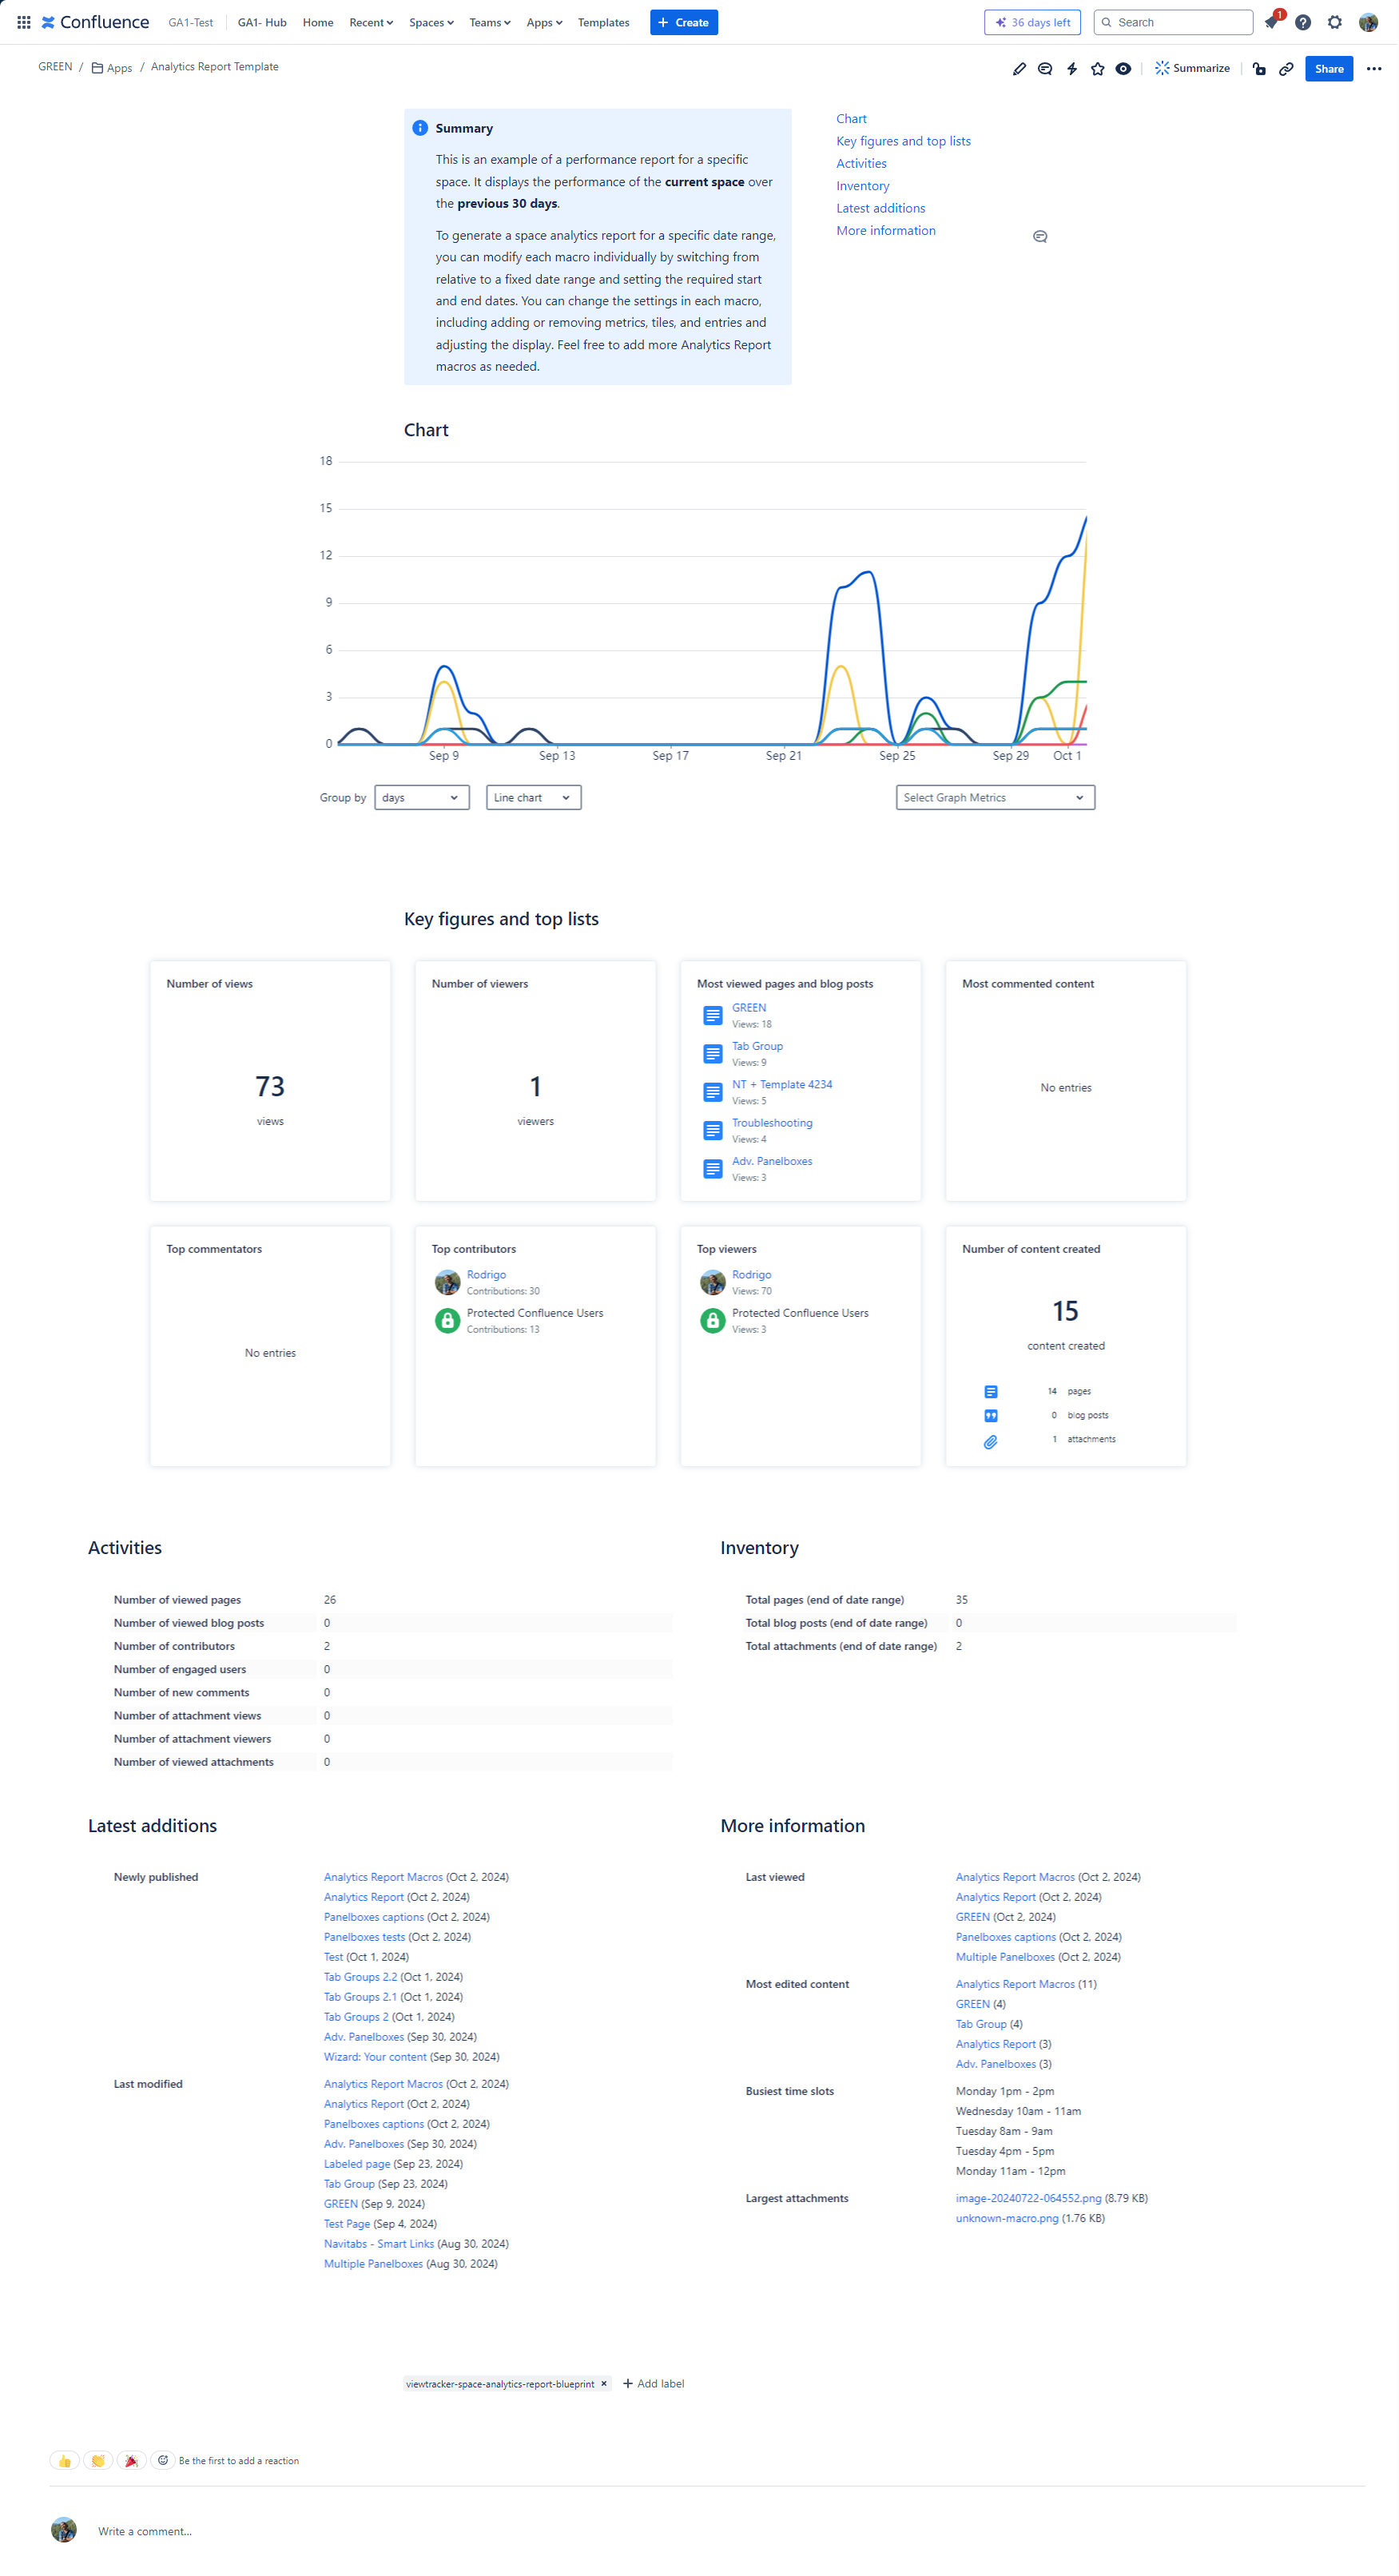Open the help question mark icon
The width and height of the screenshot is (1399, 2576).
(x=1302, y=22)
